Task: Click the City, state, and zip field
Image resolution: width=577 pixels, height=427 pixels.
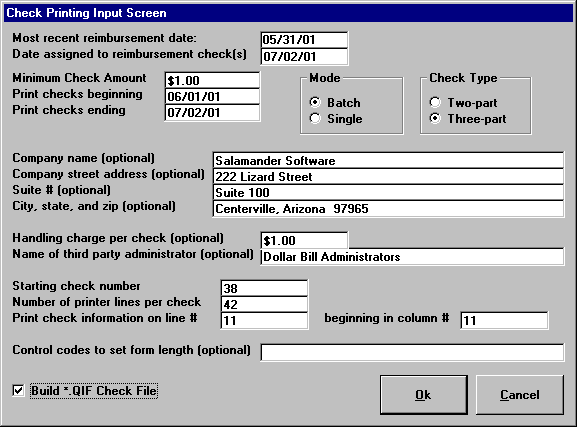Action: [388, 209]
